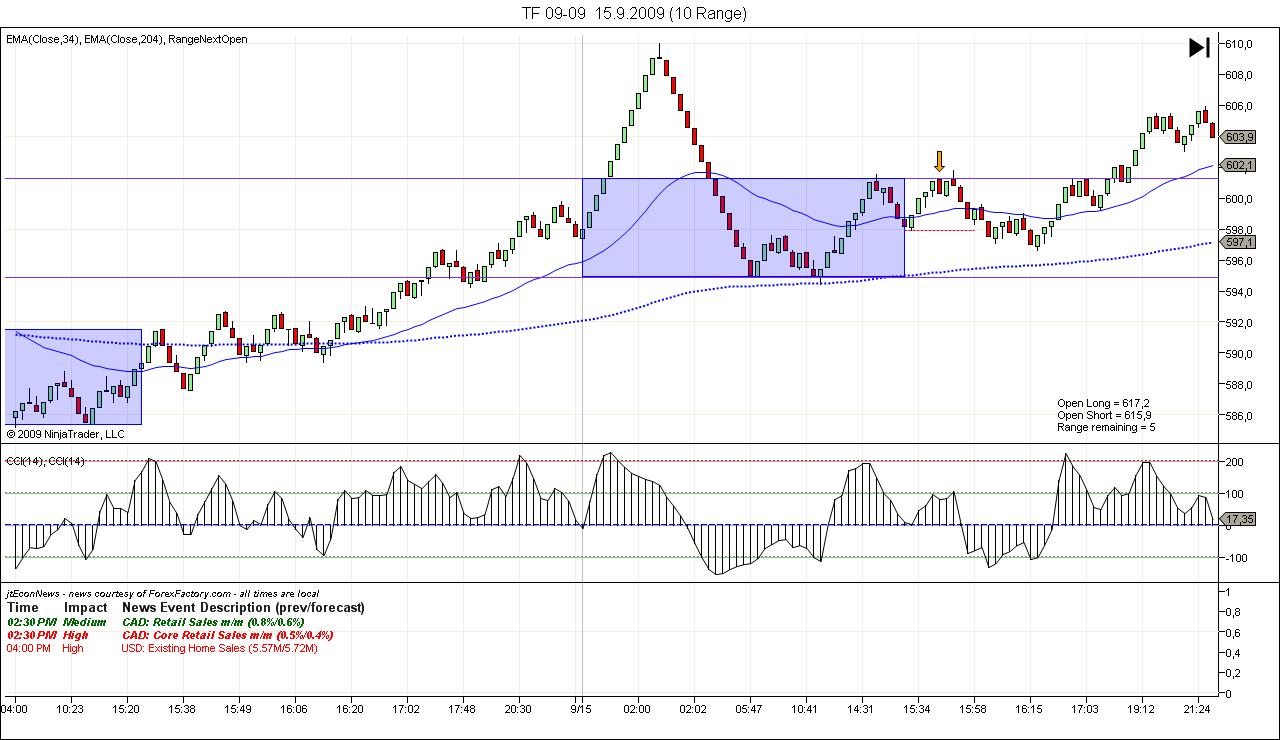Click the "Range remaining = 5" text
This screenshot has height=740, width=1280.
[x=1107, y=427]
